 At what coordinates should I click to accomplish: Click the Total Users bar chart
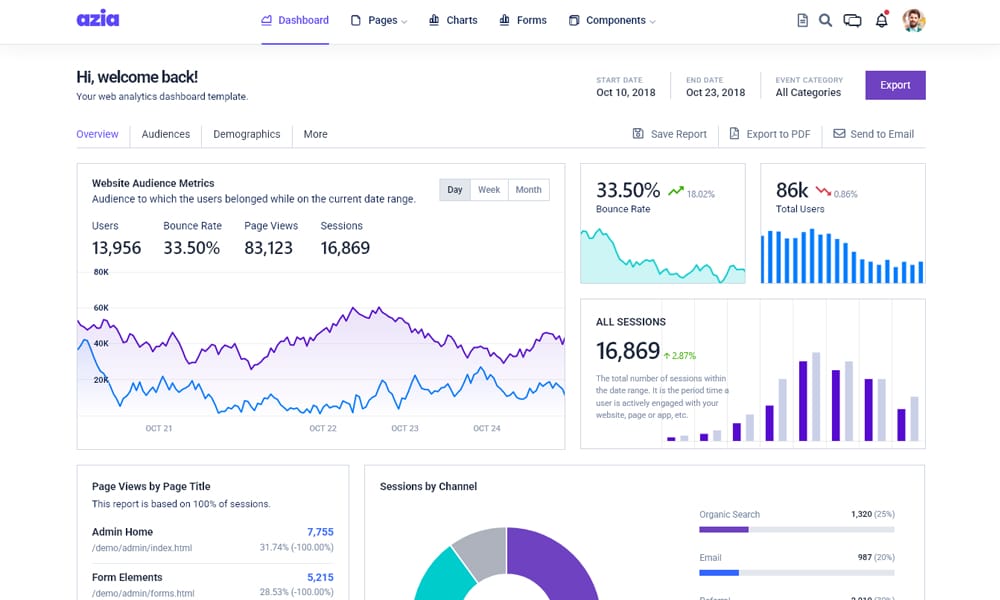842,255
